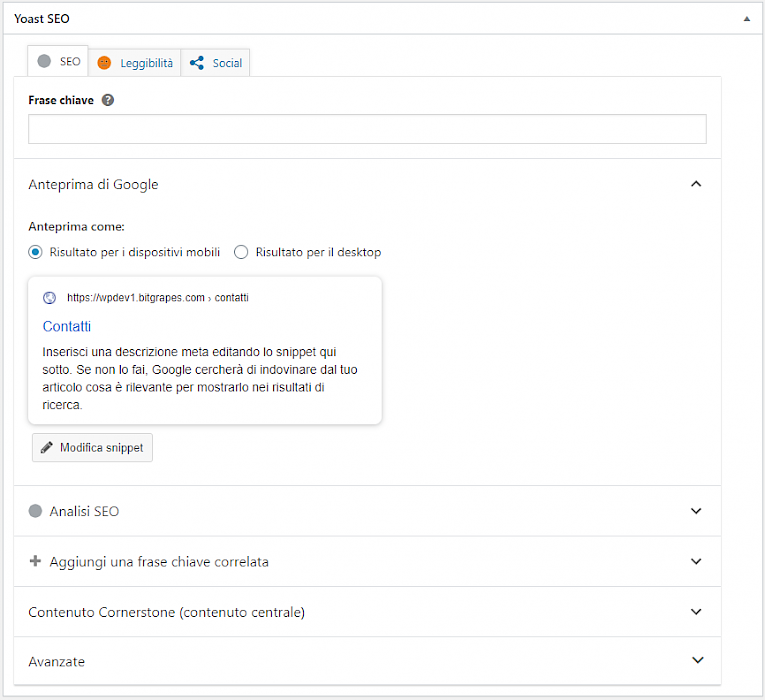The width and height of the screenshot is (765, 700).
Task: Click the help question mark beside Frase chiave
Action: (108, 100)
